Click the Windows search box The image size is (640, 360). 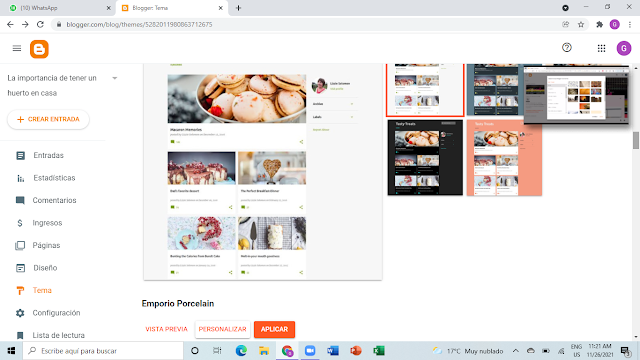(103, 351)
